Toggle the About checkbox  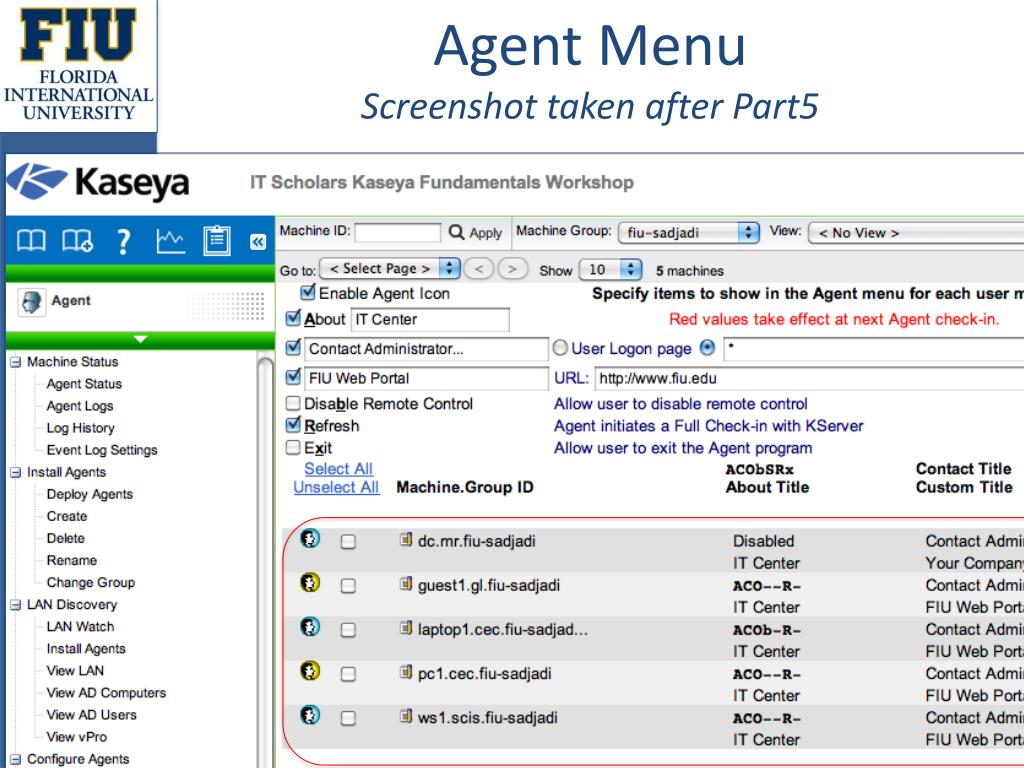[293, 319]
